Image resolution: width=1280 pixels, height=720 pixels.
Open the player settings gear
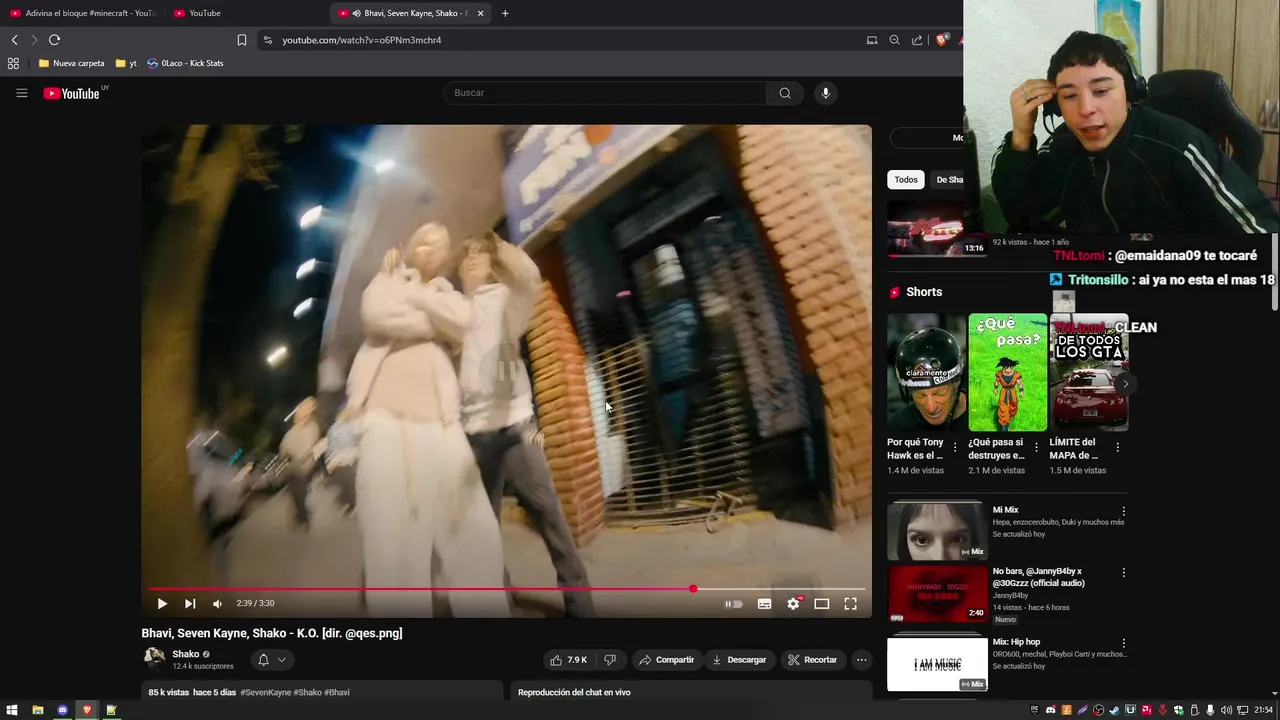[x=793, y=603]
